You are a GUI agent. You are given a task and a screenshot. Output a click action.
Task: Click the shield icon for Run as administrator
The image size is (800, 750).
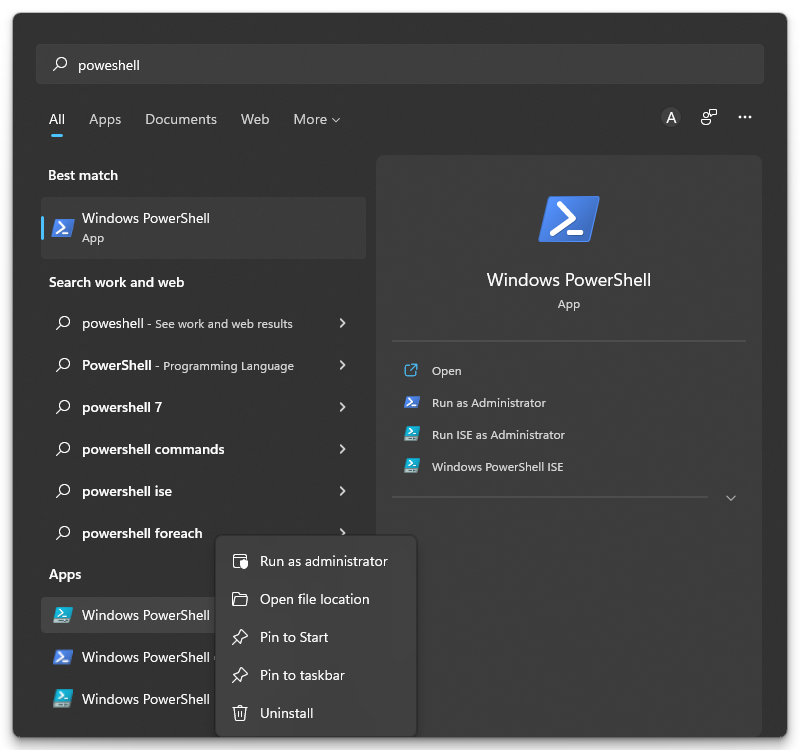coord(240,561)
